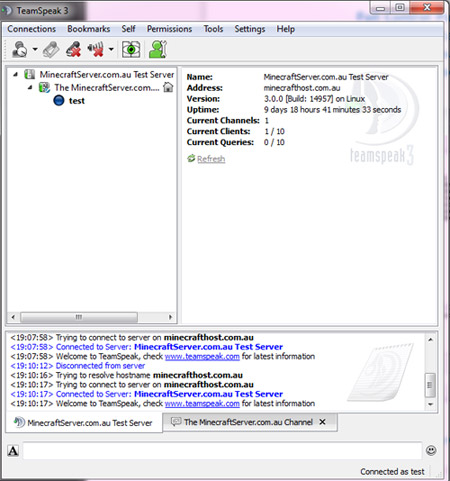Screen dimensions: 450x481
Task: Click the chat log scroll down arrow
Action: [431, 404]
